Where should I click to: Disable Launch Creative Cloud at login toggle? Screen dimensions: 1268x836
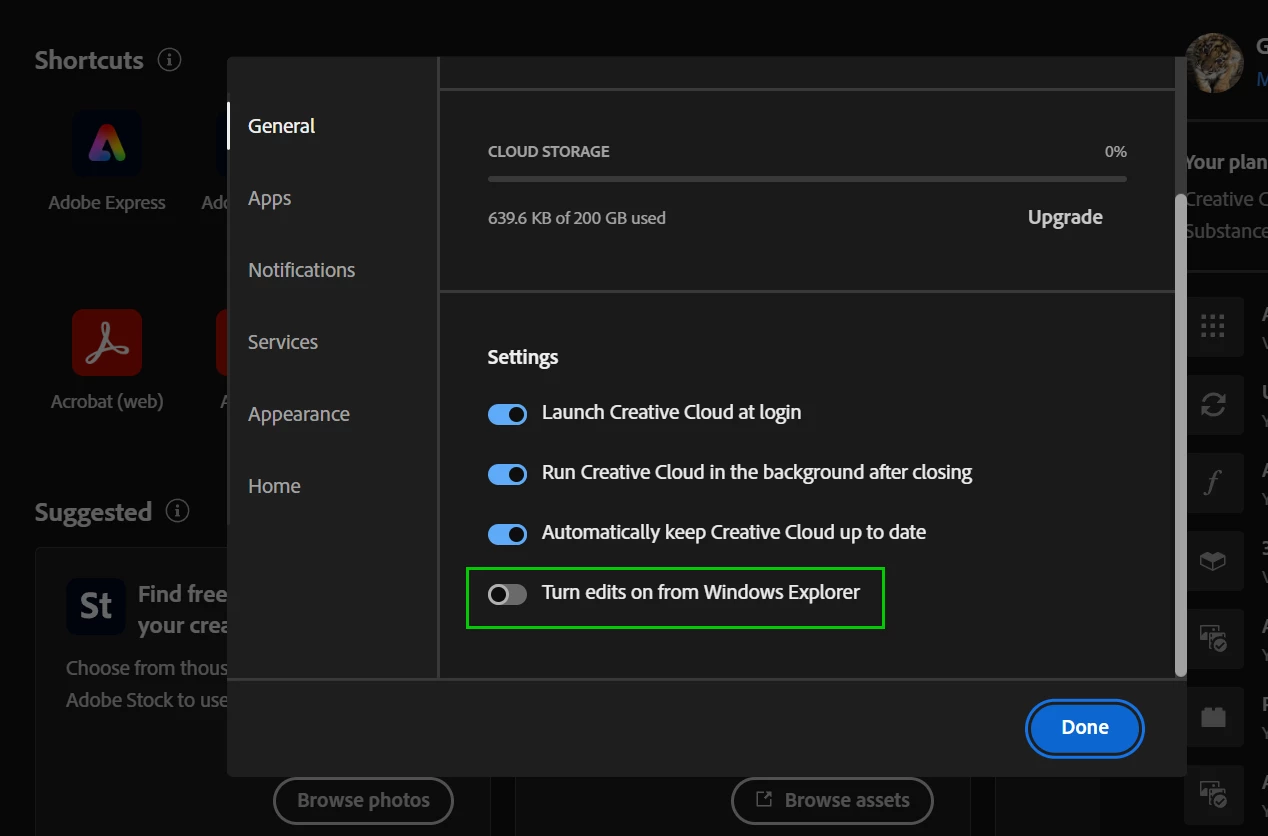coord(507,414)
